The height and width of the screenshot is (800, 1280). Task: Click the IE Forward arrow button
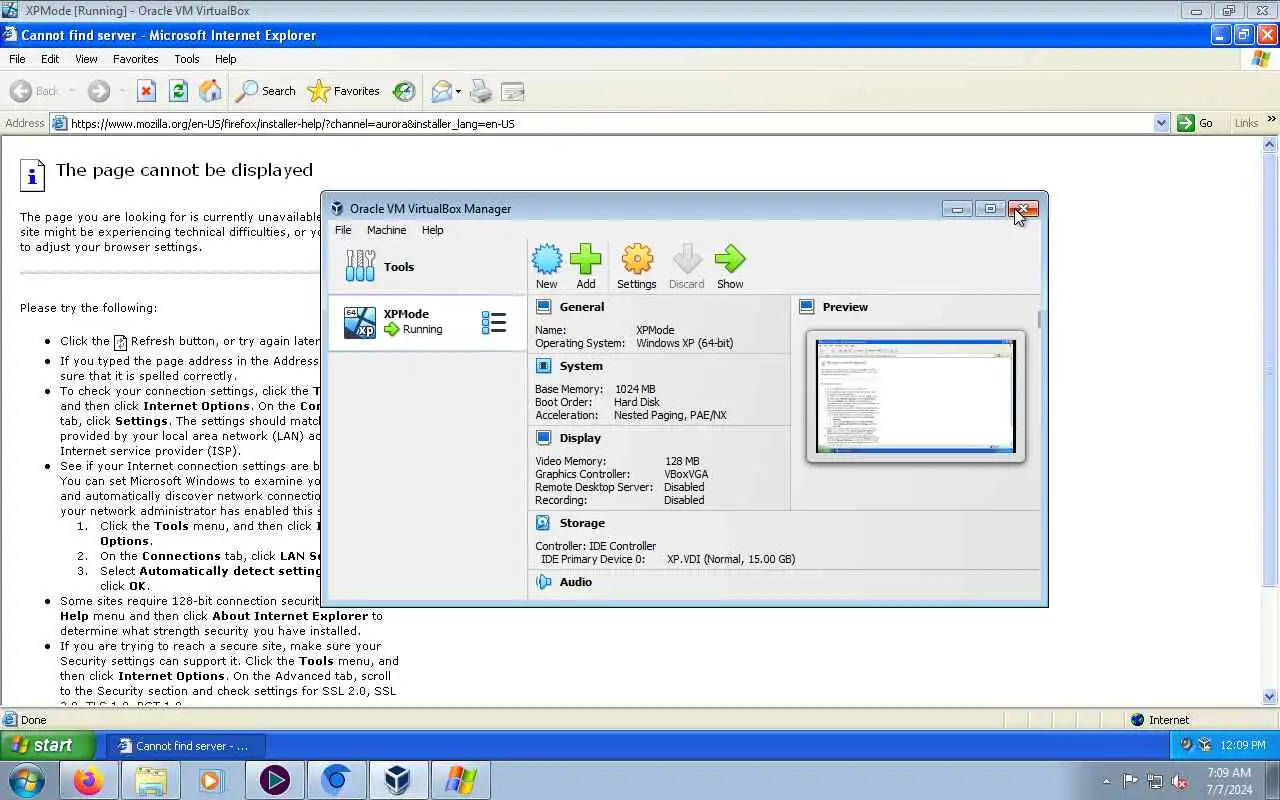(98, 91)
